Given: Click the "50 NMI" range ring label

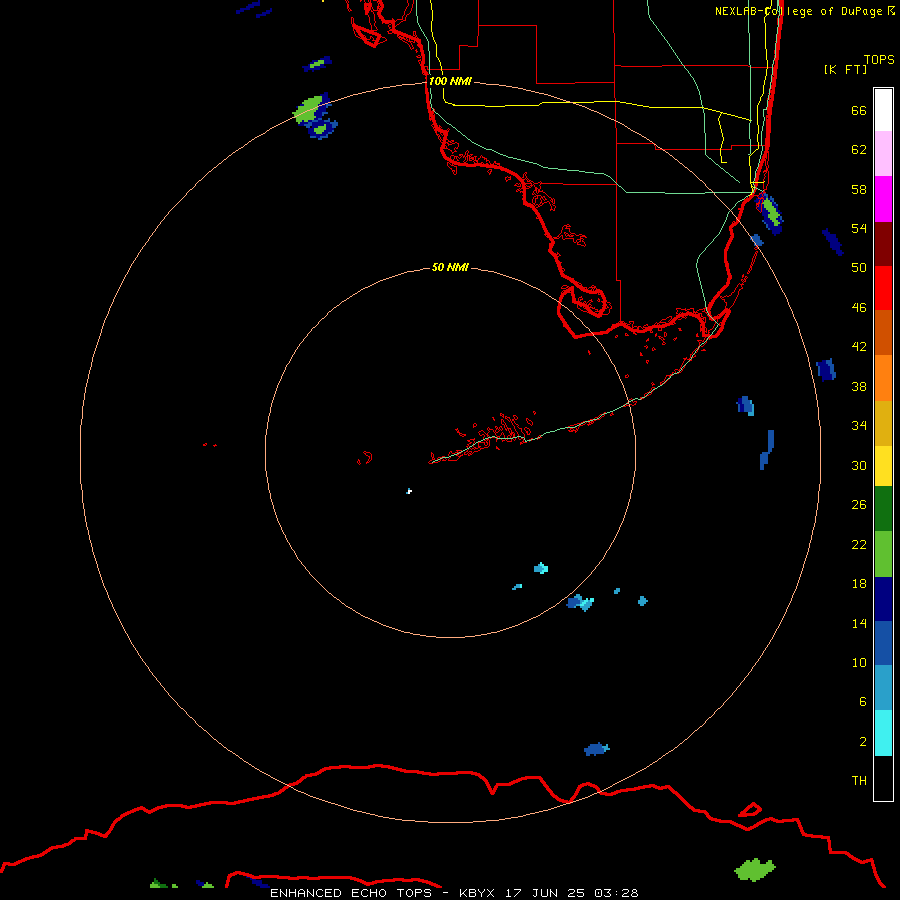Looking at the screenshot, I should (450, 267).
